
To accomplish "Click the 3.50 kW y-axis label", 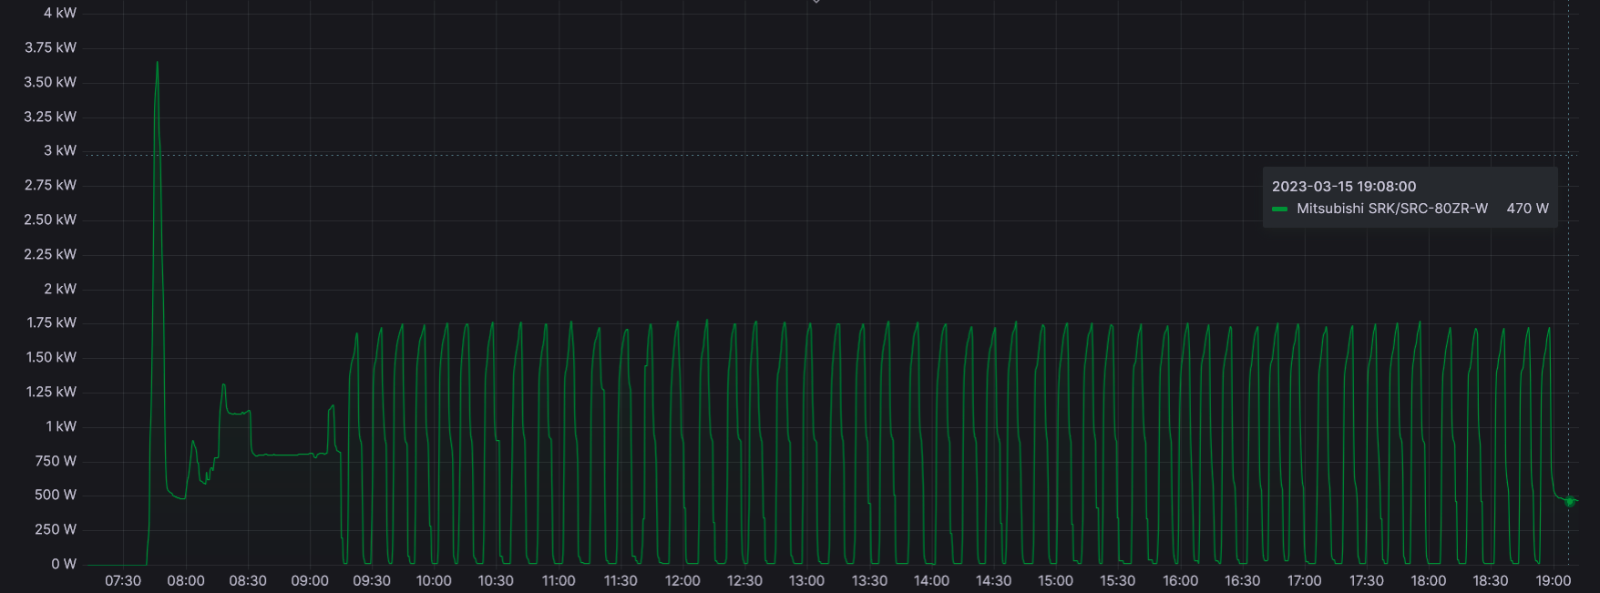I will click(51, 82).
